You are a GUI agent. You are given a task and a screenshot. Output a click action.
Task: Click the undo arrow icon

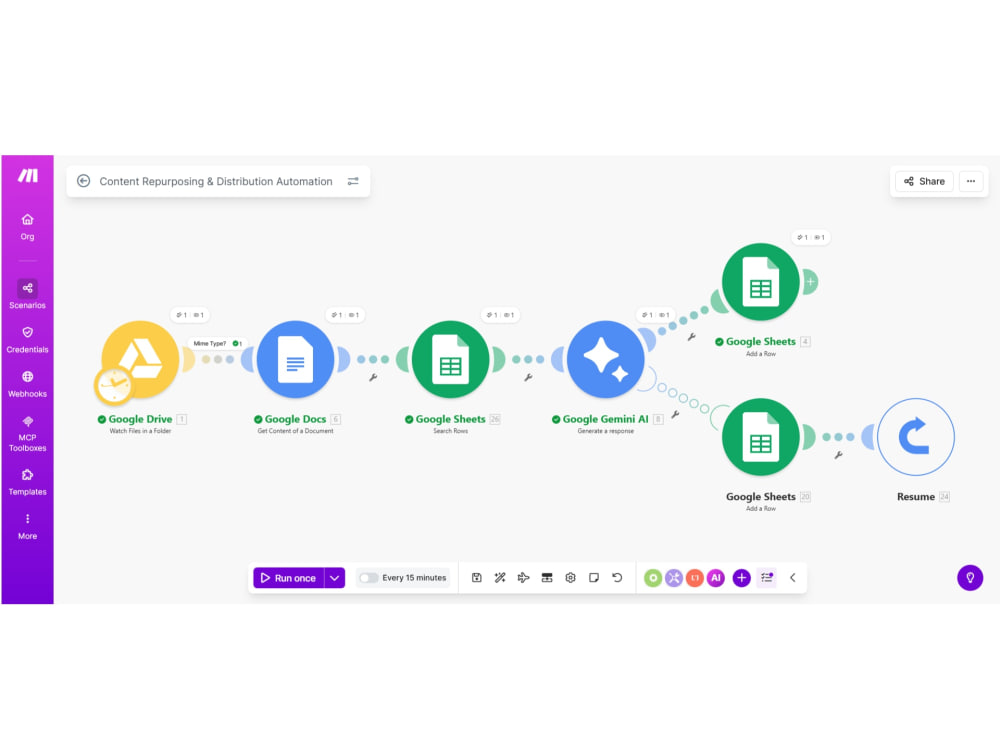point(617,578)
